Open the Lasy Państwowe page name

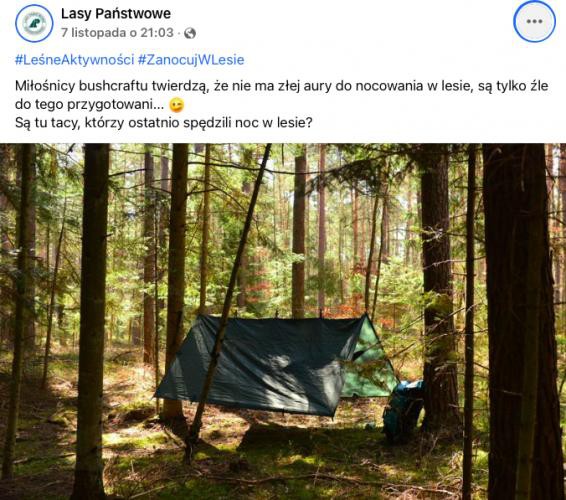click(116, 14)
